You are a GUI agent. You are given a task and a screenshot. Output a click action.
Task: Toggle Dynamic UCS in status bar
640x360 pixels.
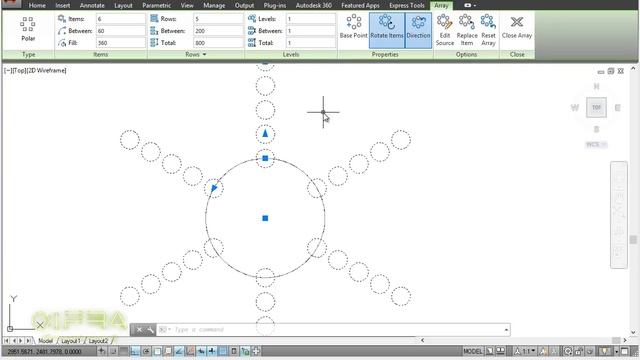(190, 351)
